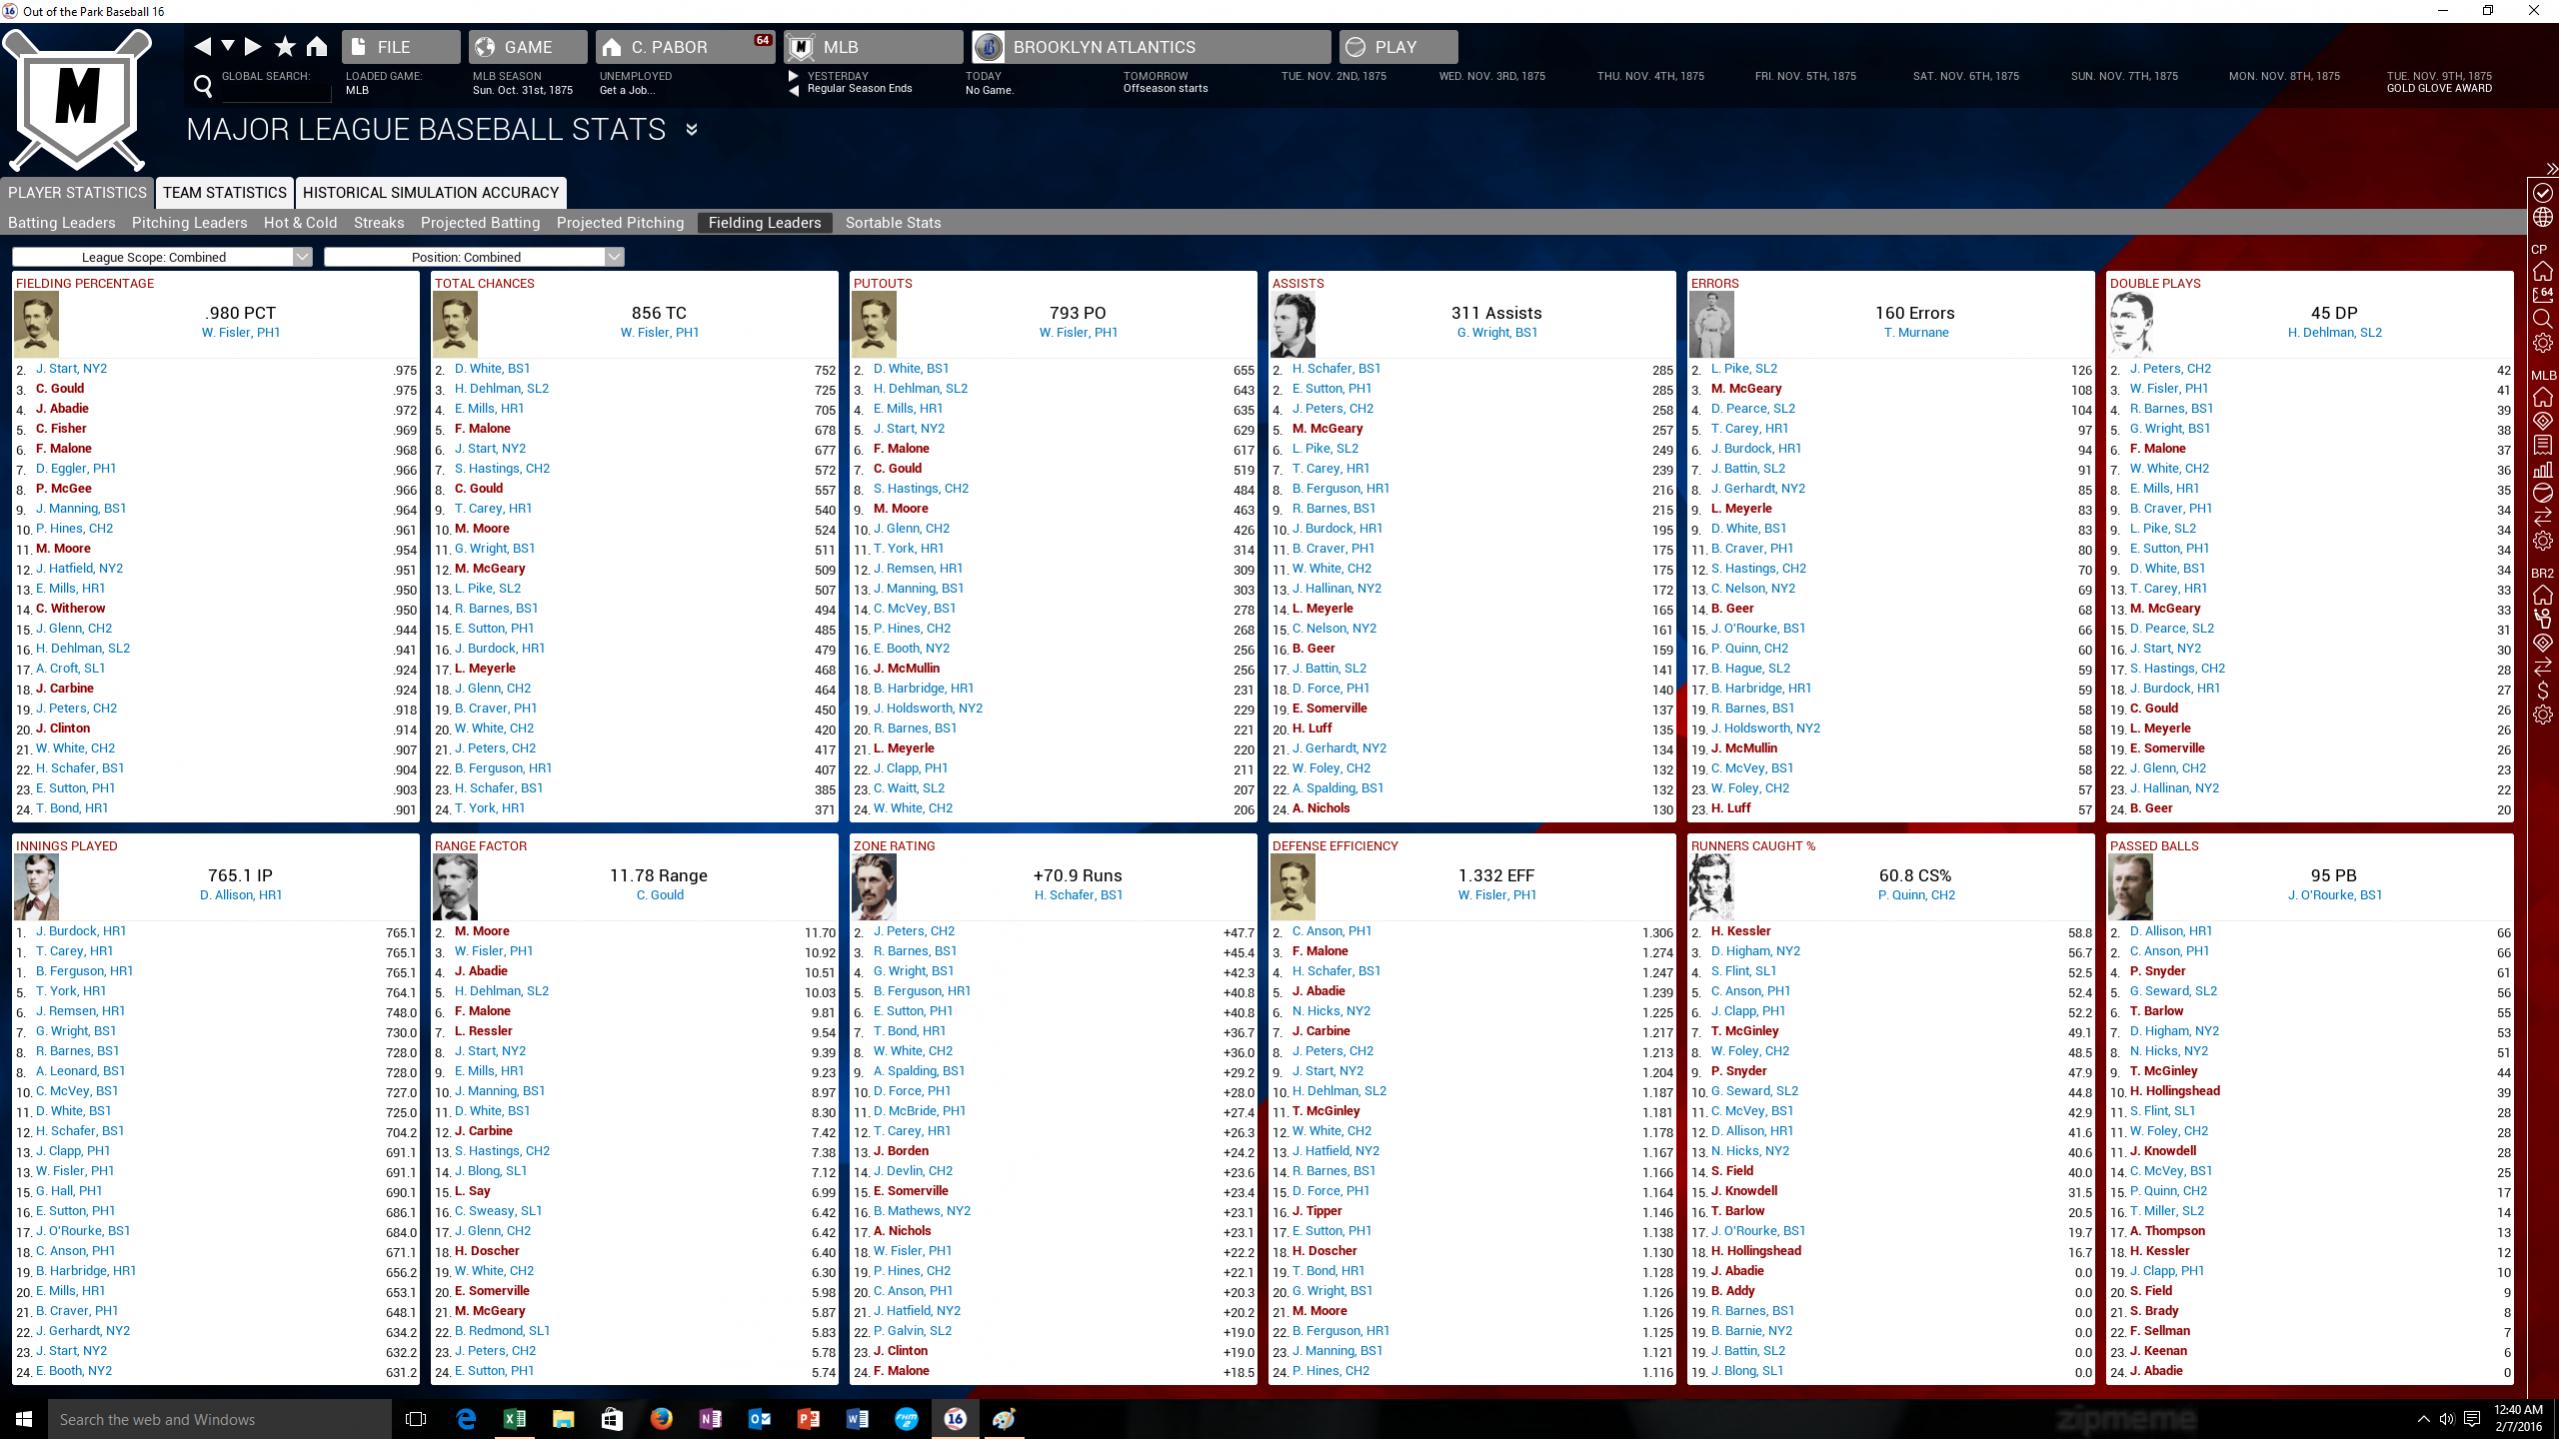This screenshot has height=1439, width=2559.
Task: Click the Global Search input field
Action: (275, 91)
